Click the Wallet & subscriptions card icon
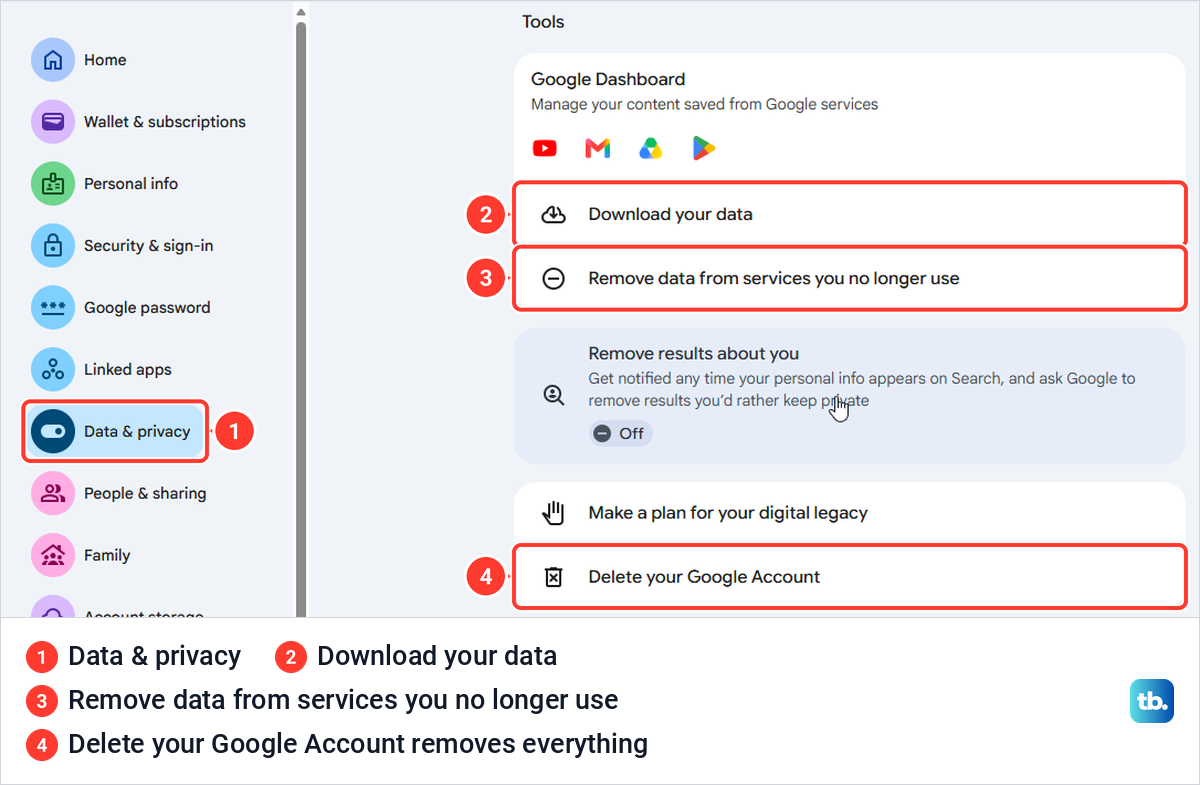 53,122
